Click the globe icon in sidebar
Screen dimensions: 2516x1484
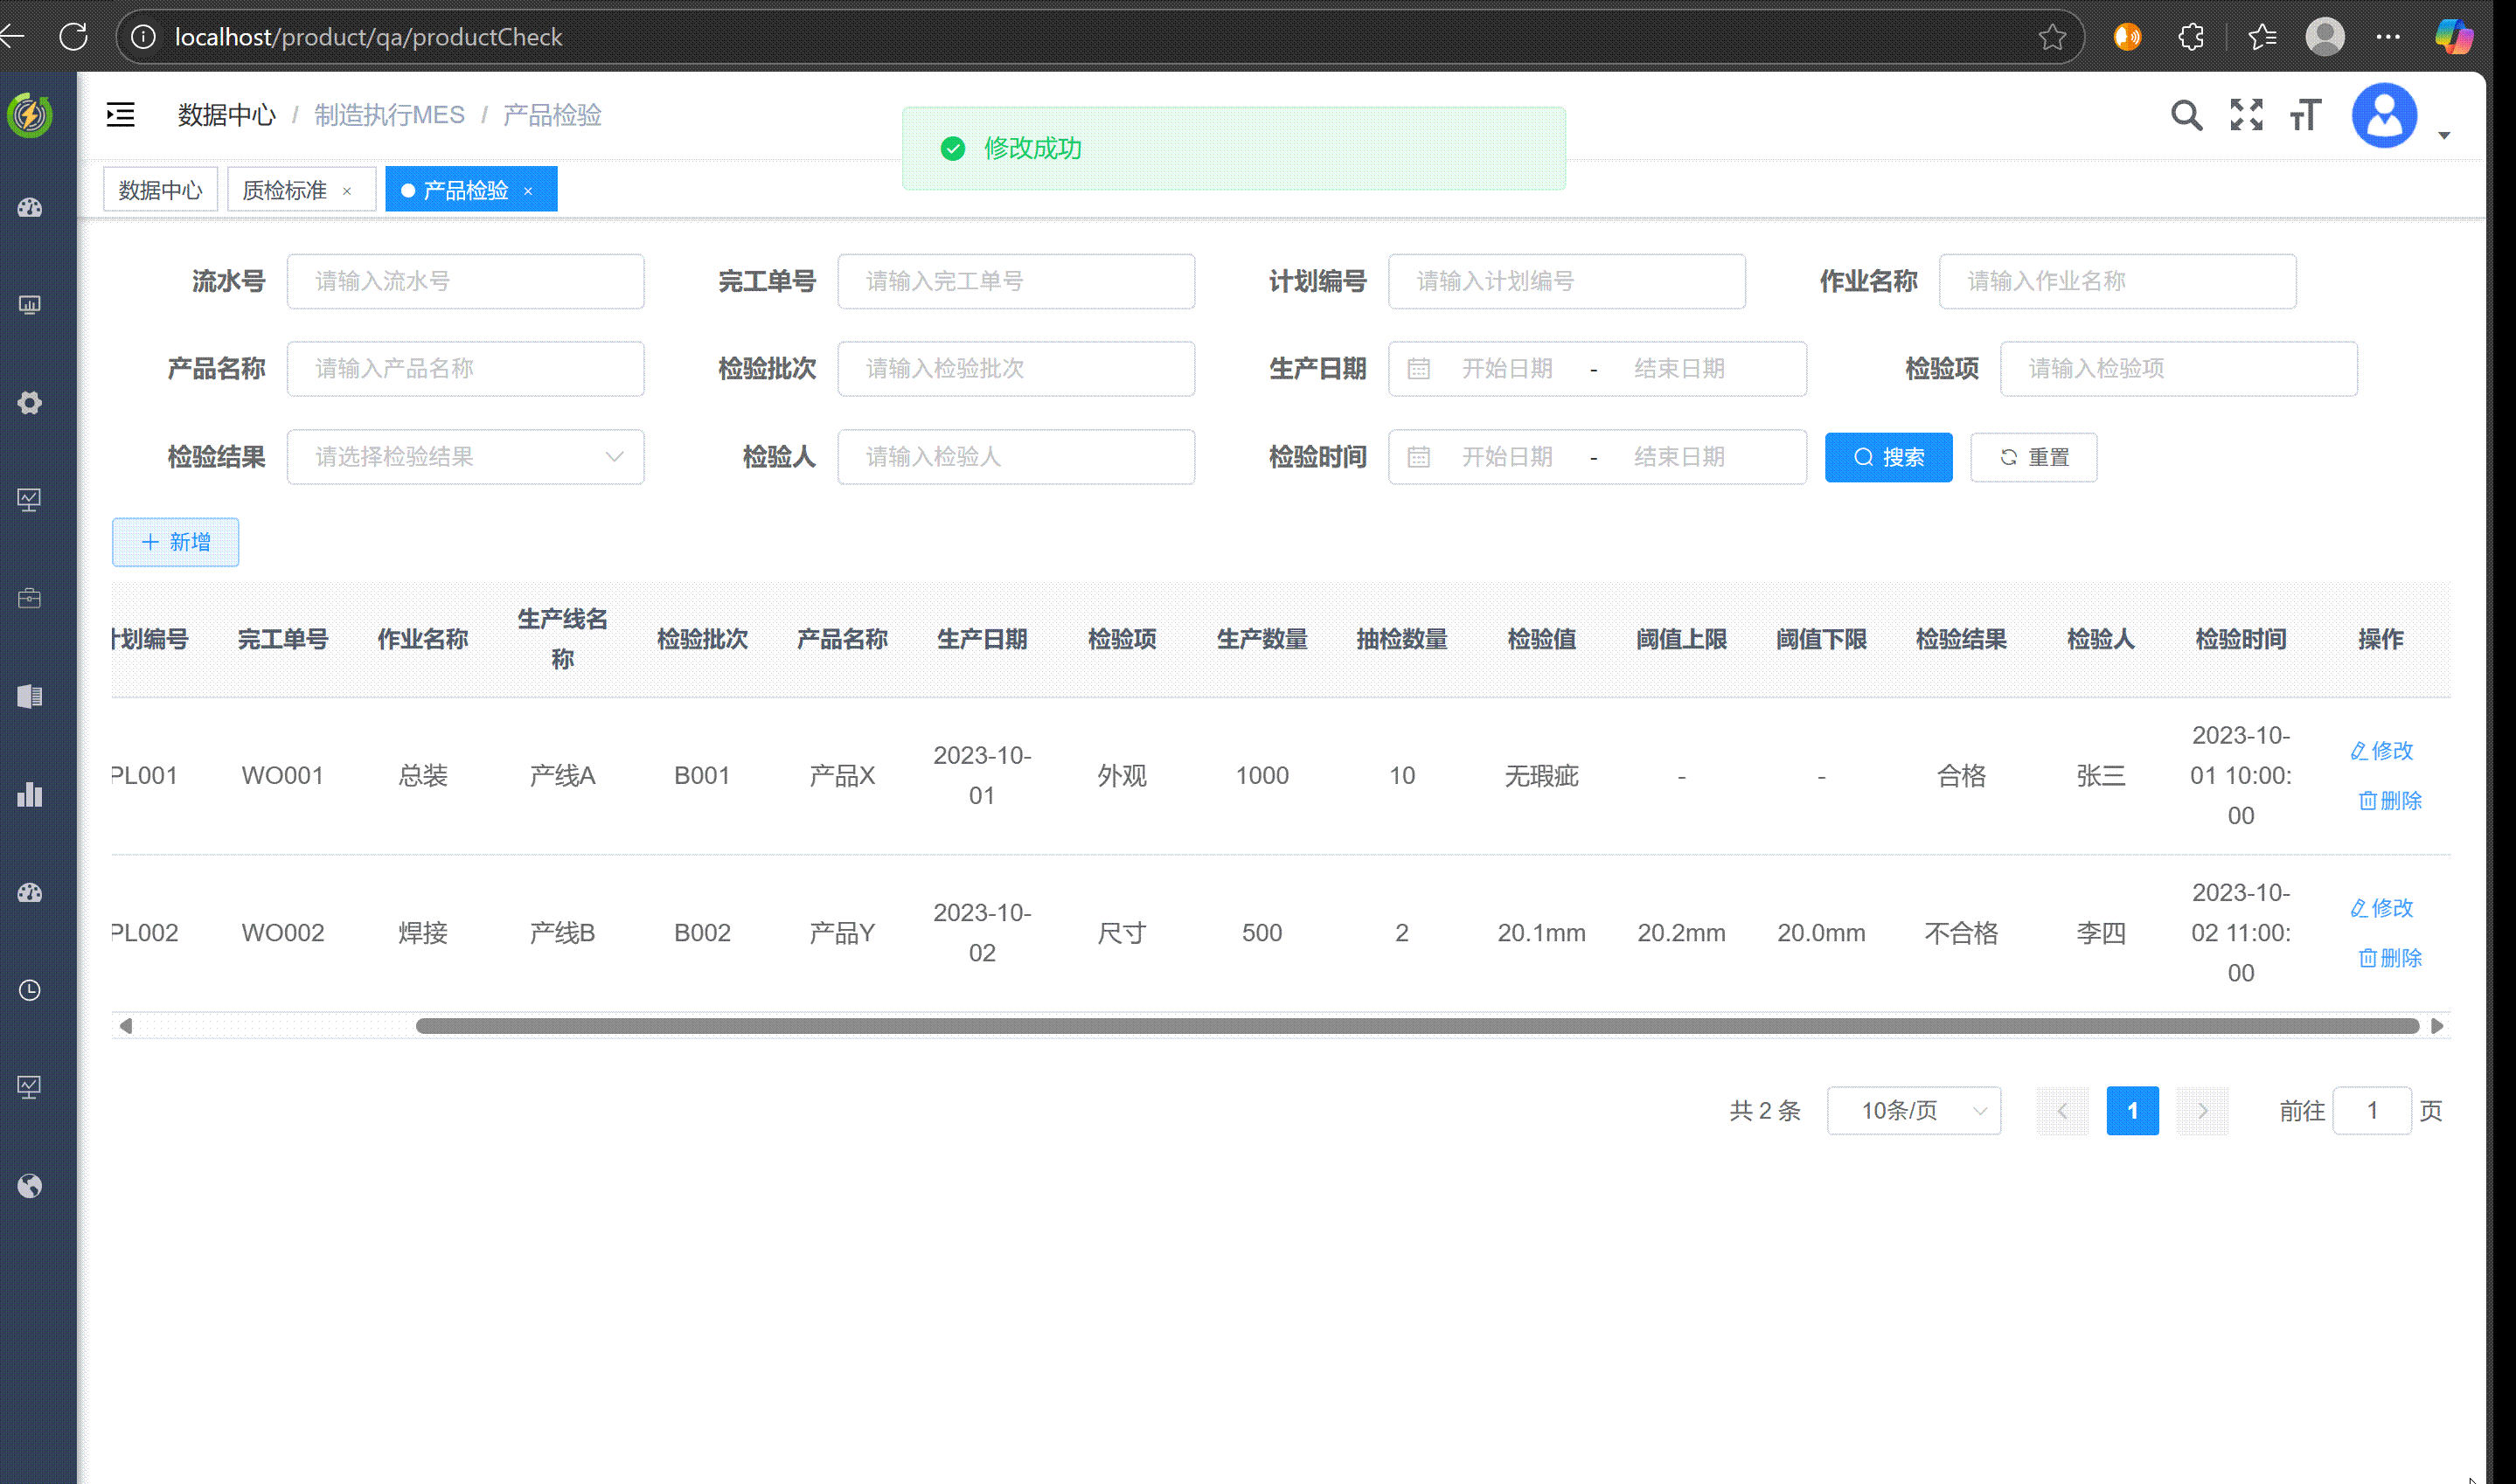pos(30,1186)
